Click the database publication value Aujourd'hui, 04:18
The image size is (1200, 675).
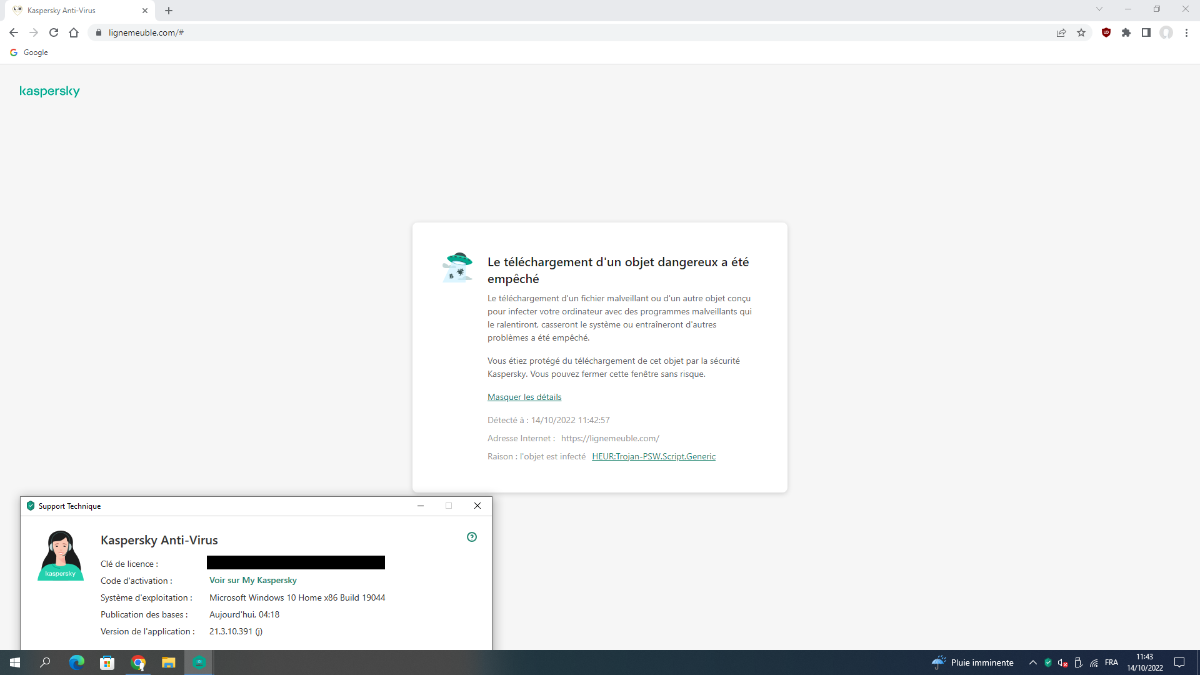(x=244, y=614)
